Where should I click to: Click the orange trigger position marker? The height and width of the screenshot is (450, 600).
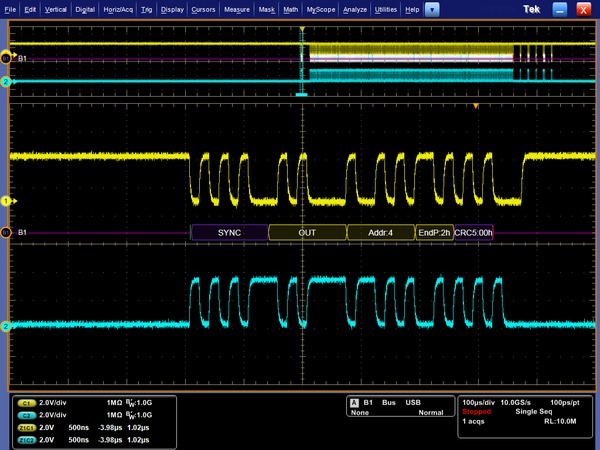(x=477, y=106)
